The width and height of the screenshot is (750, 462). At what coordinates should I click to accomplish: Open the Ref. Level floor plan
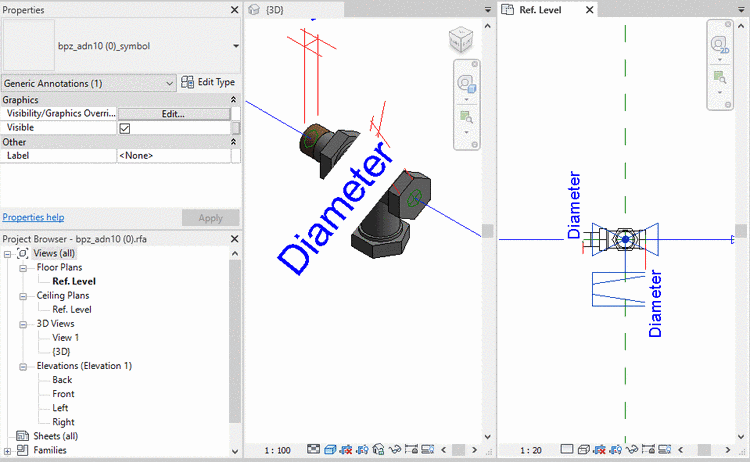pos(74,281)
